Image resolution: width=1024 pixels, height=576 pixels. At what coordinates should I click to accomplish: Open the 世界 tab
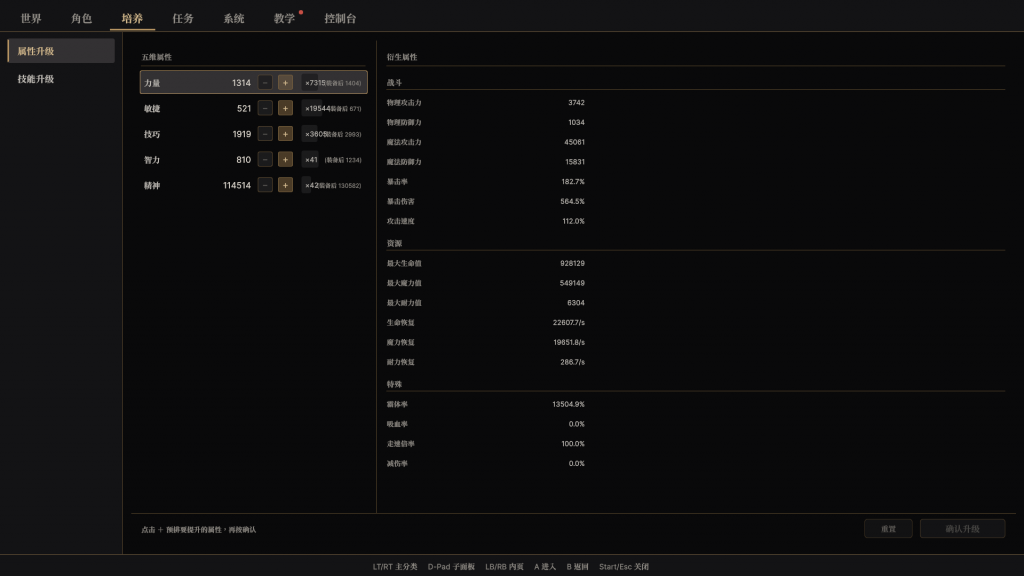(x=31, y=18)
